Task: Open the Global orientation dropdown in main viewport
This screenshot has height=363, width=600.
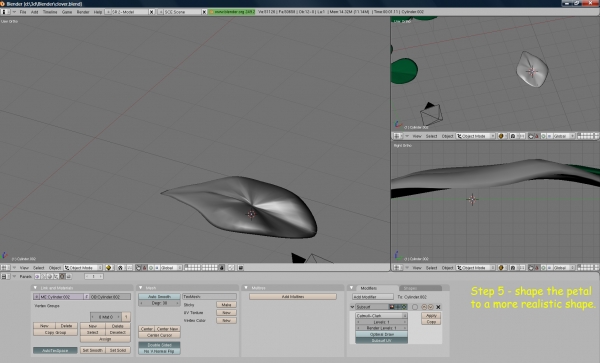Action: [x=171, y=268]
